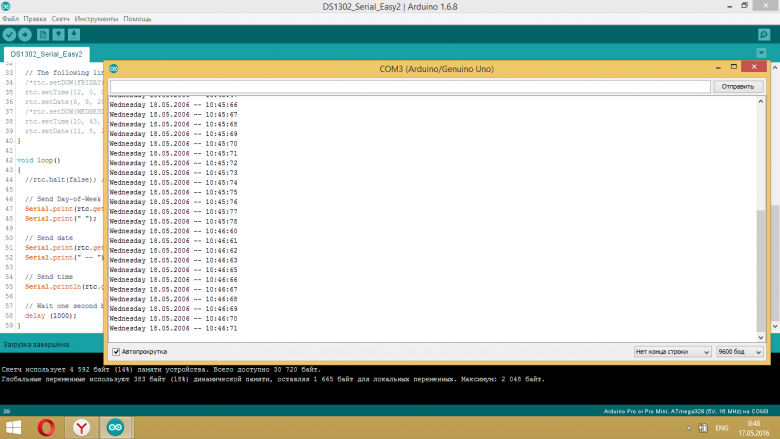
Task: Switch the ENG input language indicator
Action: pos(722,428)
